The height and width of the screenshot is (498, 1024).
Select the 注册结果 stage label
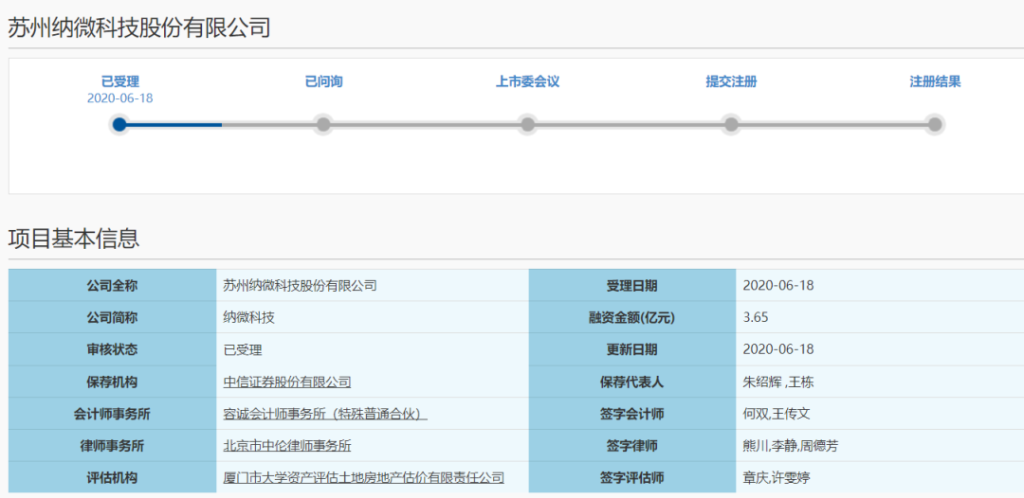(935, 82)
